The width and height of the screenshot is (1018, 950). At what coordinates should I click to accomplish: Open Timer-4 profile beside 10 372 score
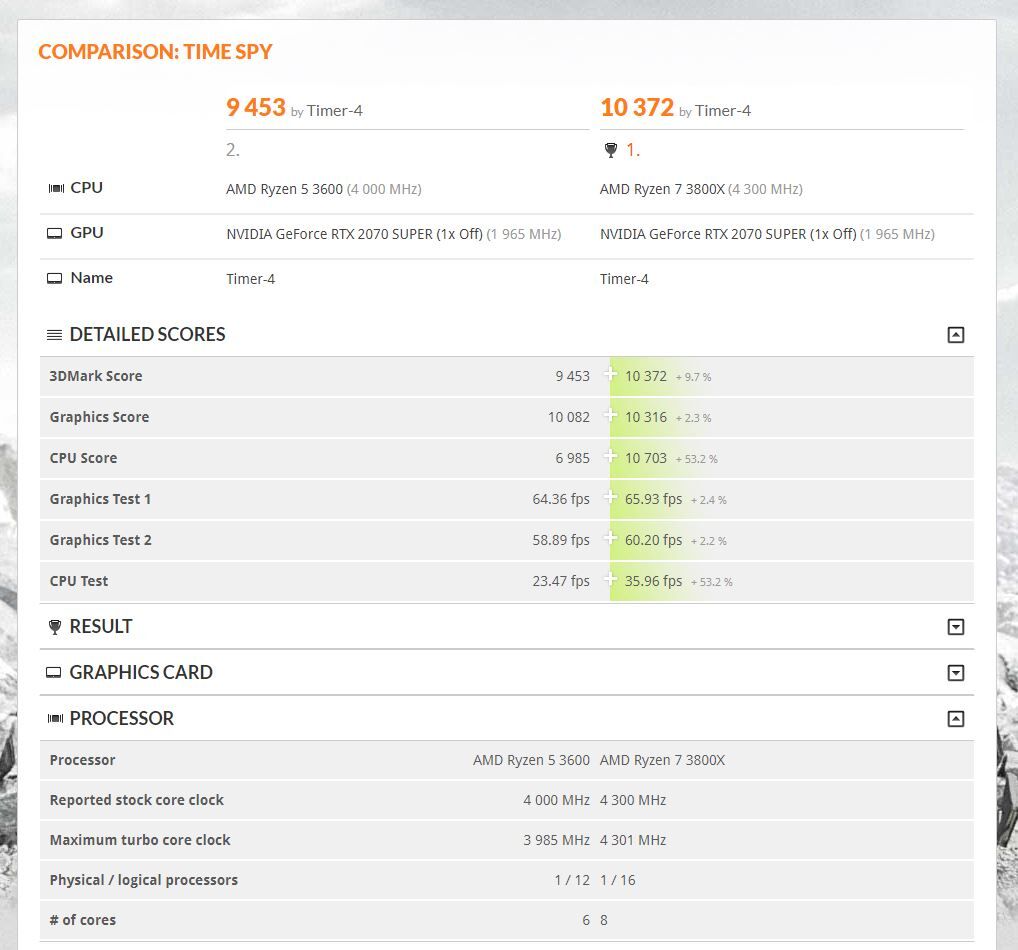coord(723,111)
